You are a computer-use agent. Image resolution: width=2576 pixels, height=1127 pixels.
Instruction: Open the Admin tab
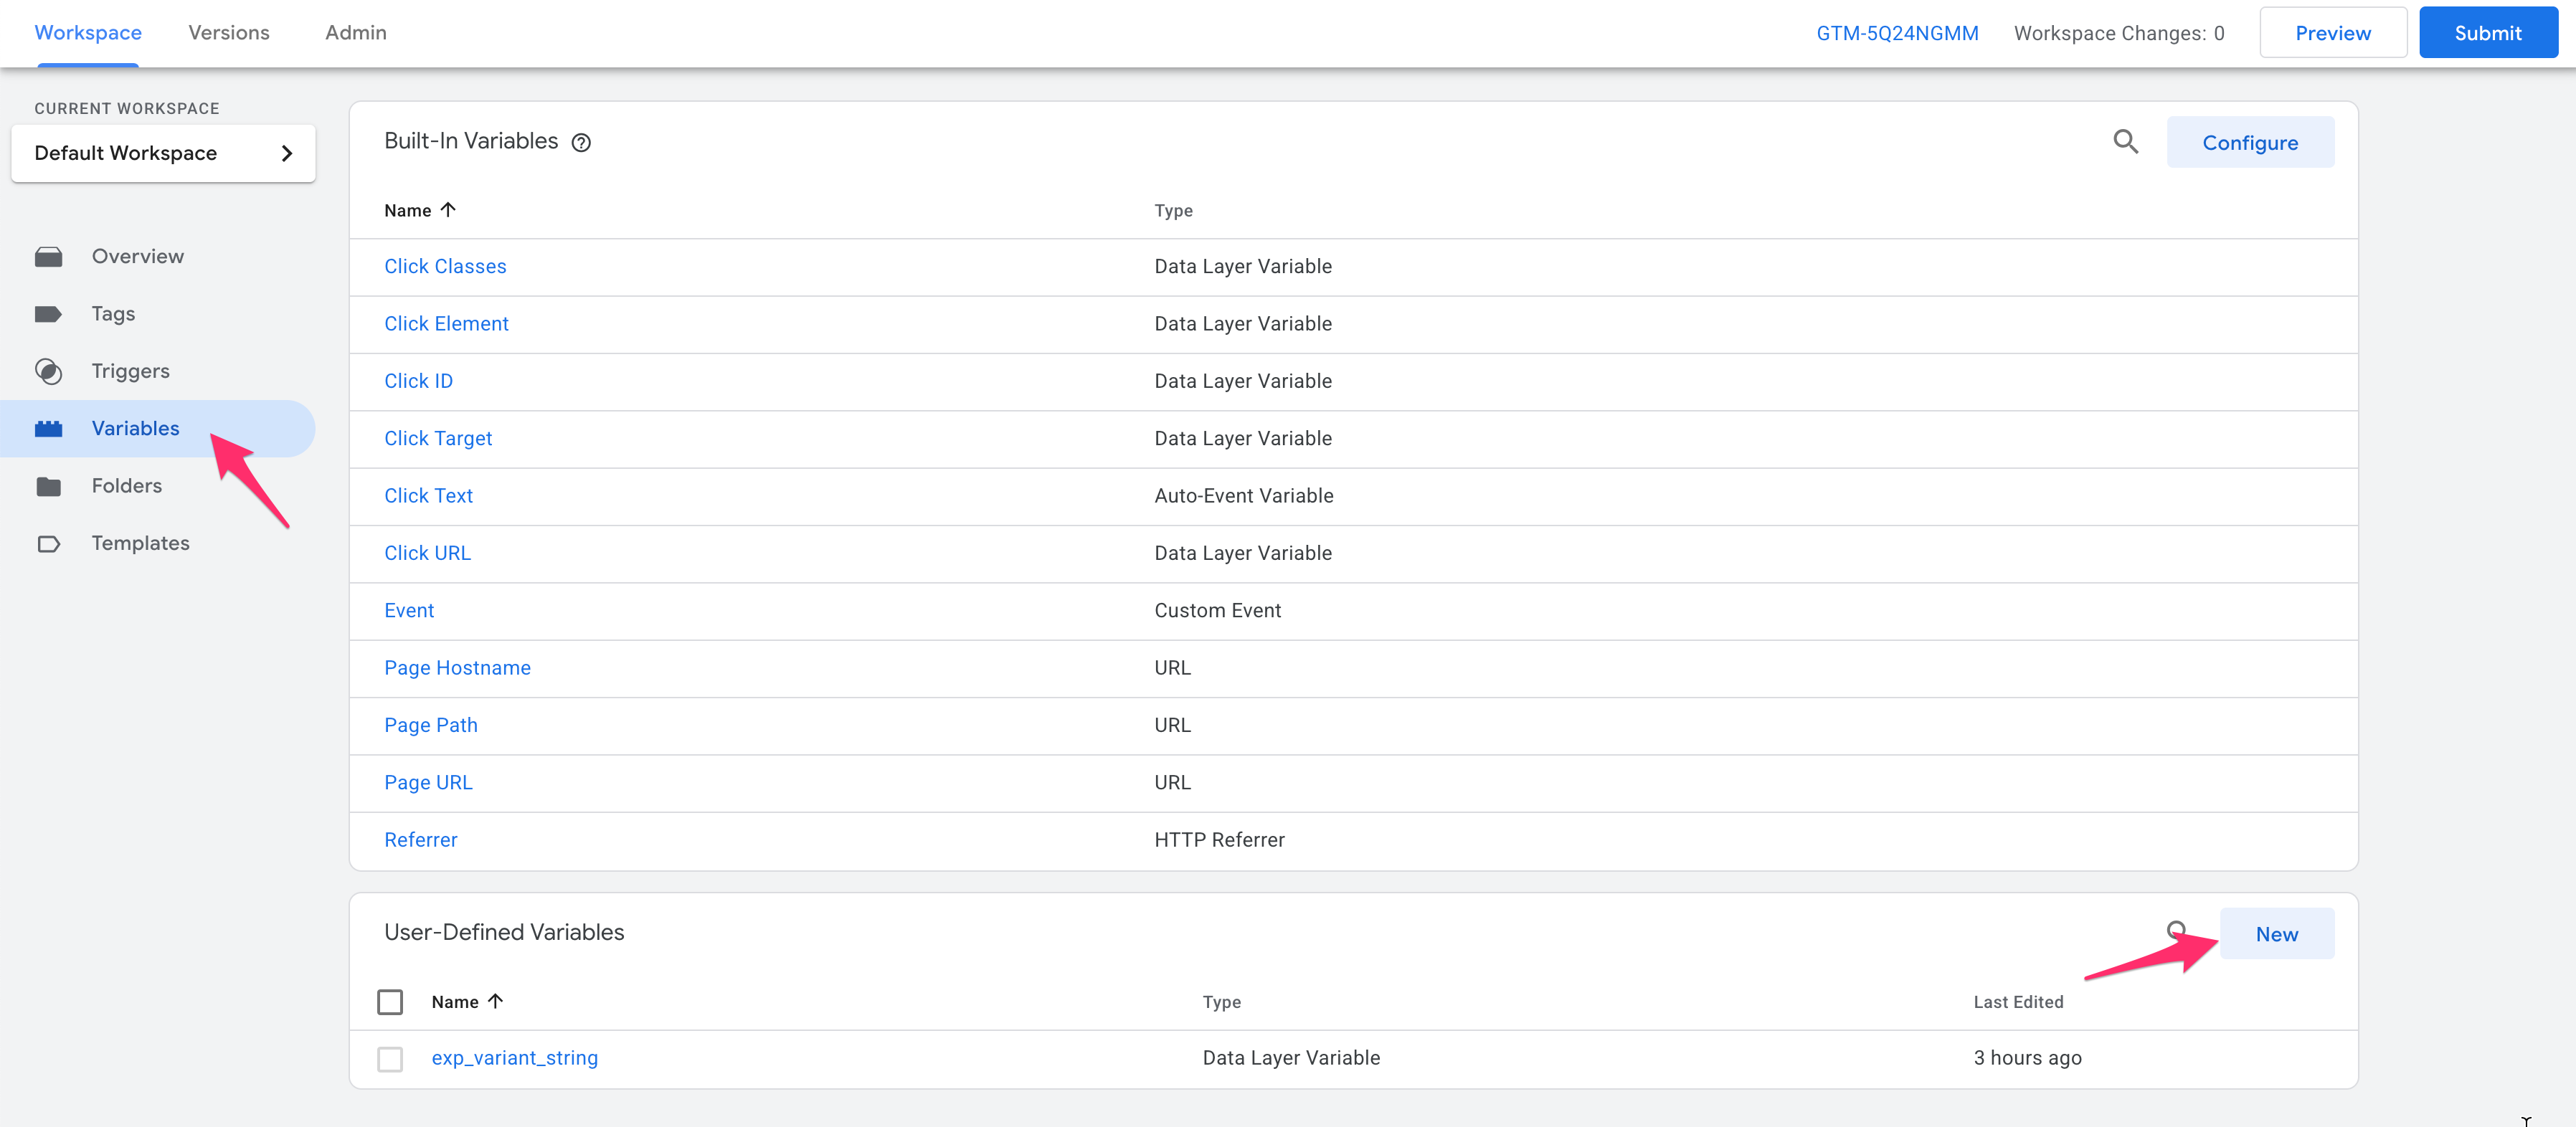pyautogui.click(x=355, y=32)
